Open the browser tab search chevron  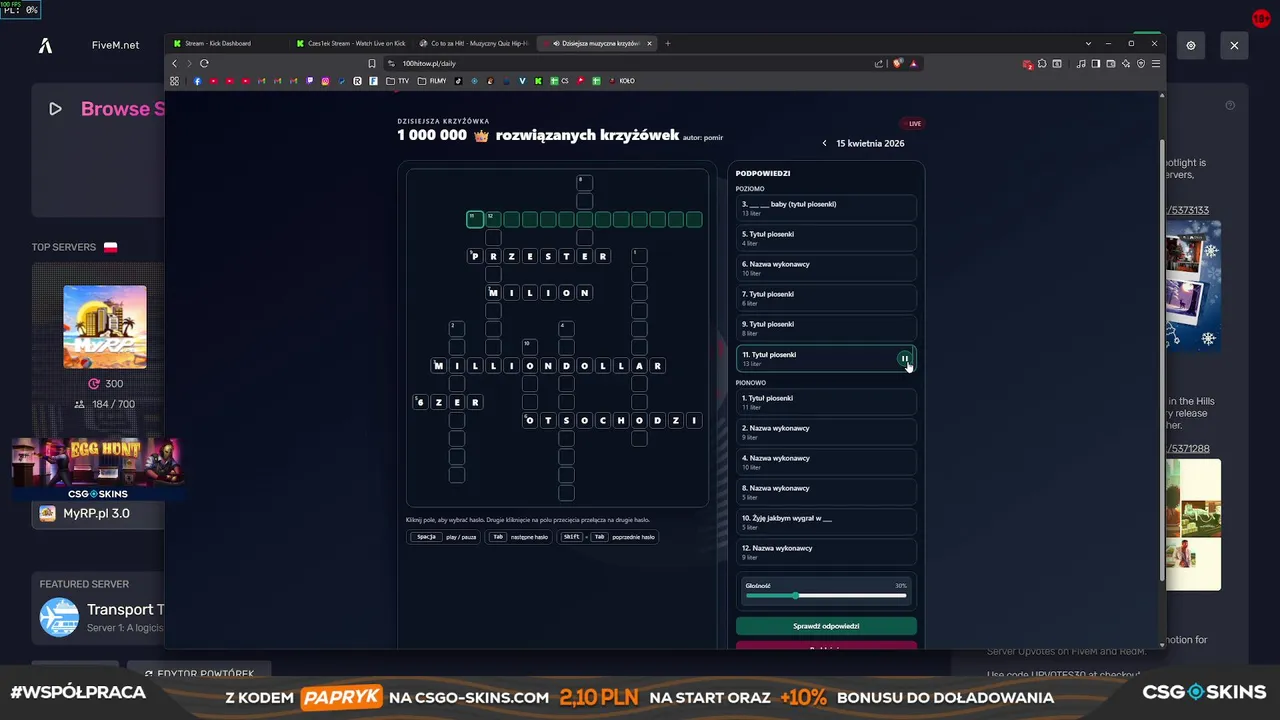tap(1088, 43)
